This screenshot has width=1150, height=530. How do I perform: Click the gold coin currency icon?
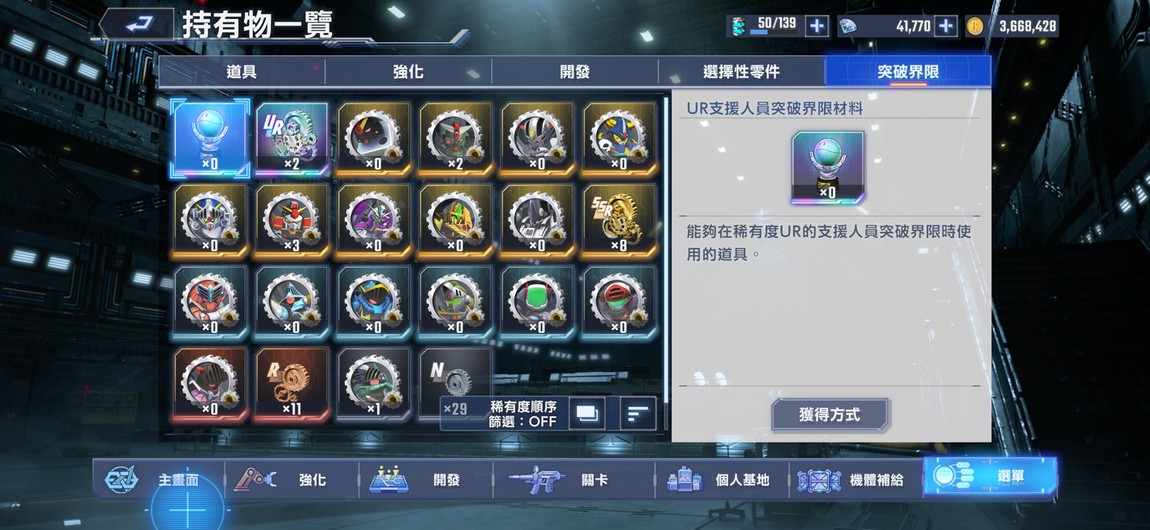pos(974,26)
